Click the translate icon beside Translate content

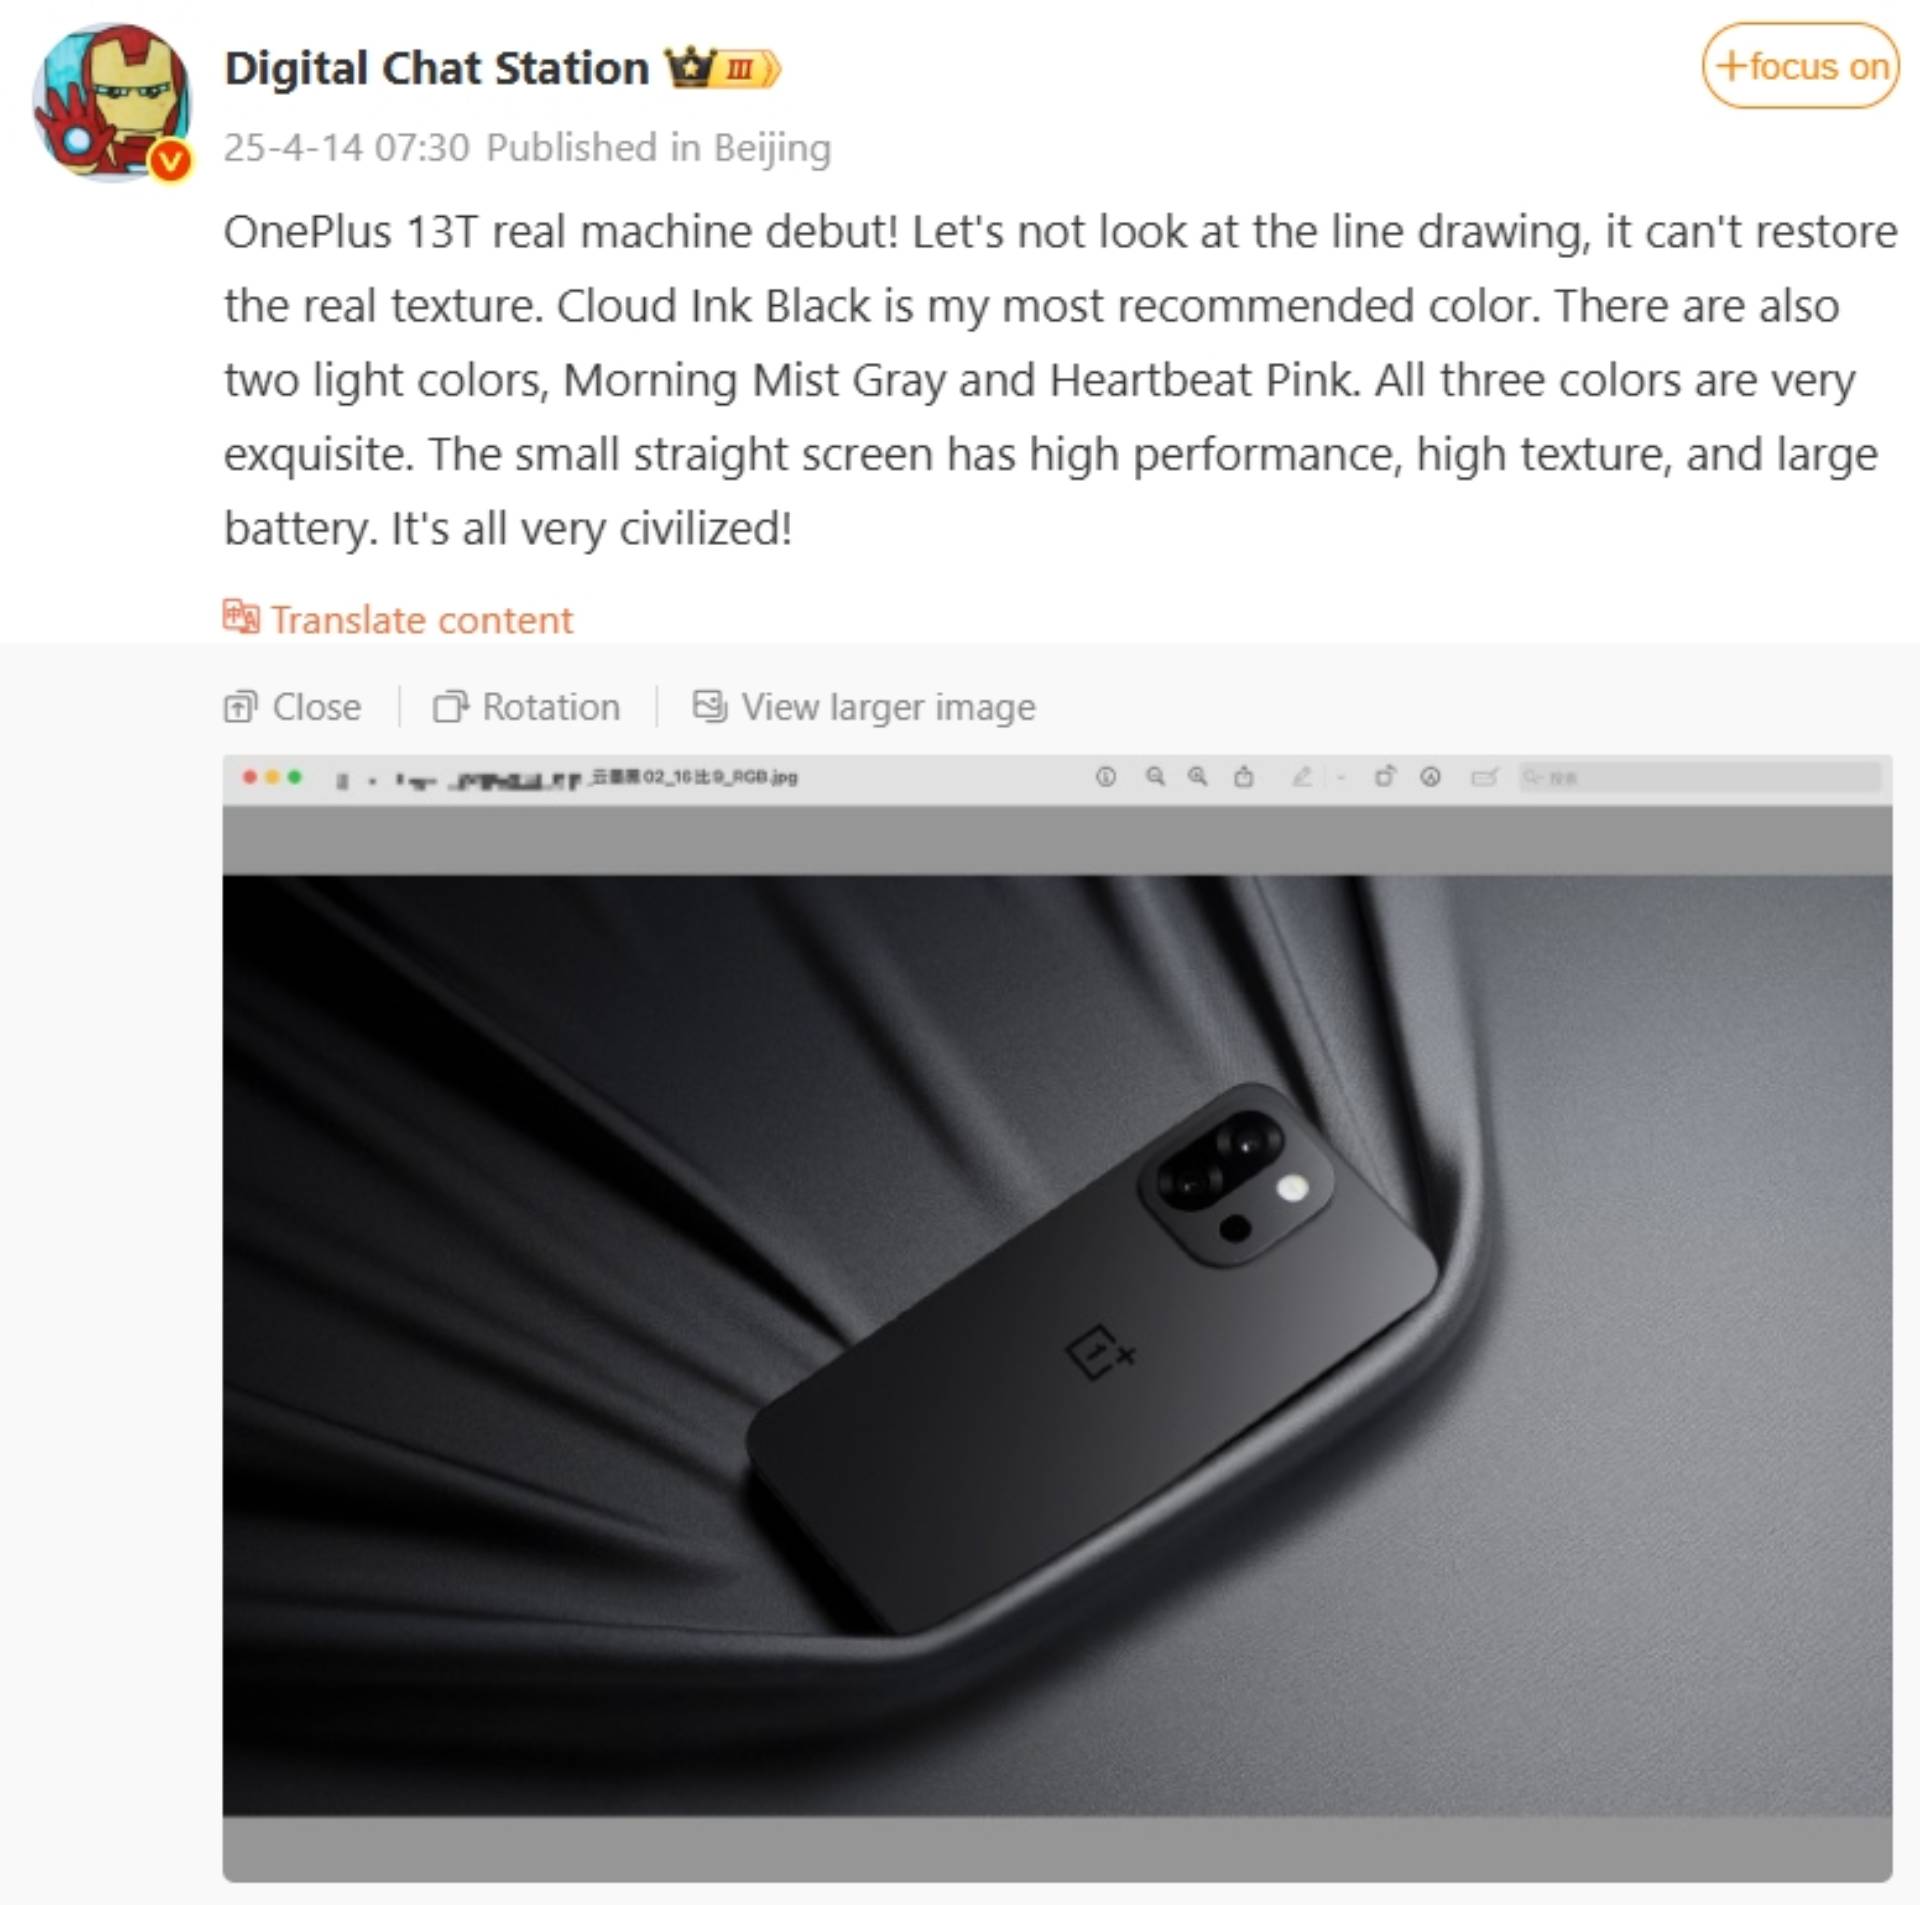tap(241, 618)
